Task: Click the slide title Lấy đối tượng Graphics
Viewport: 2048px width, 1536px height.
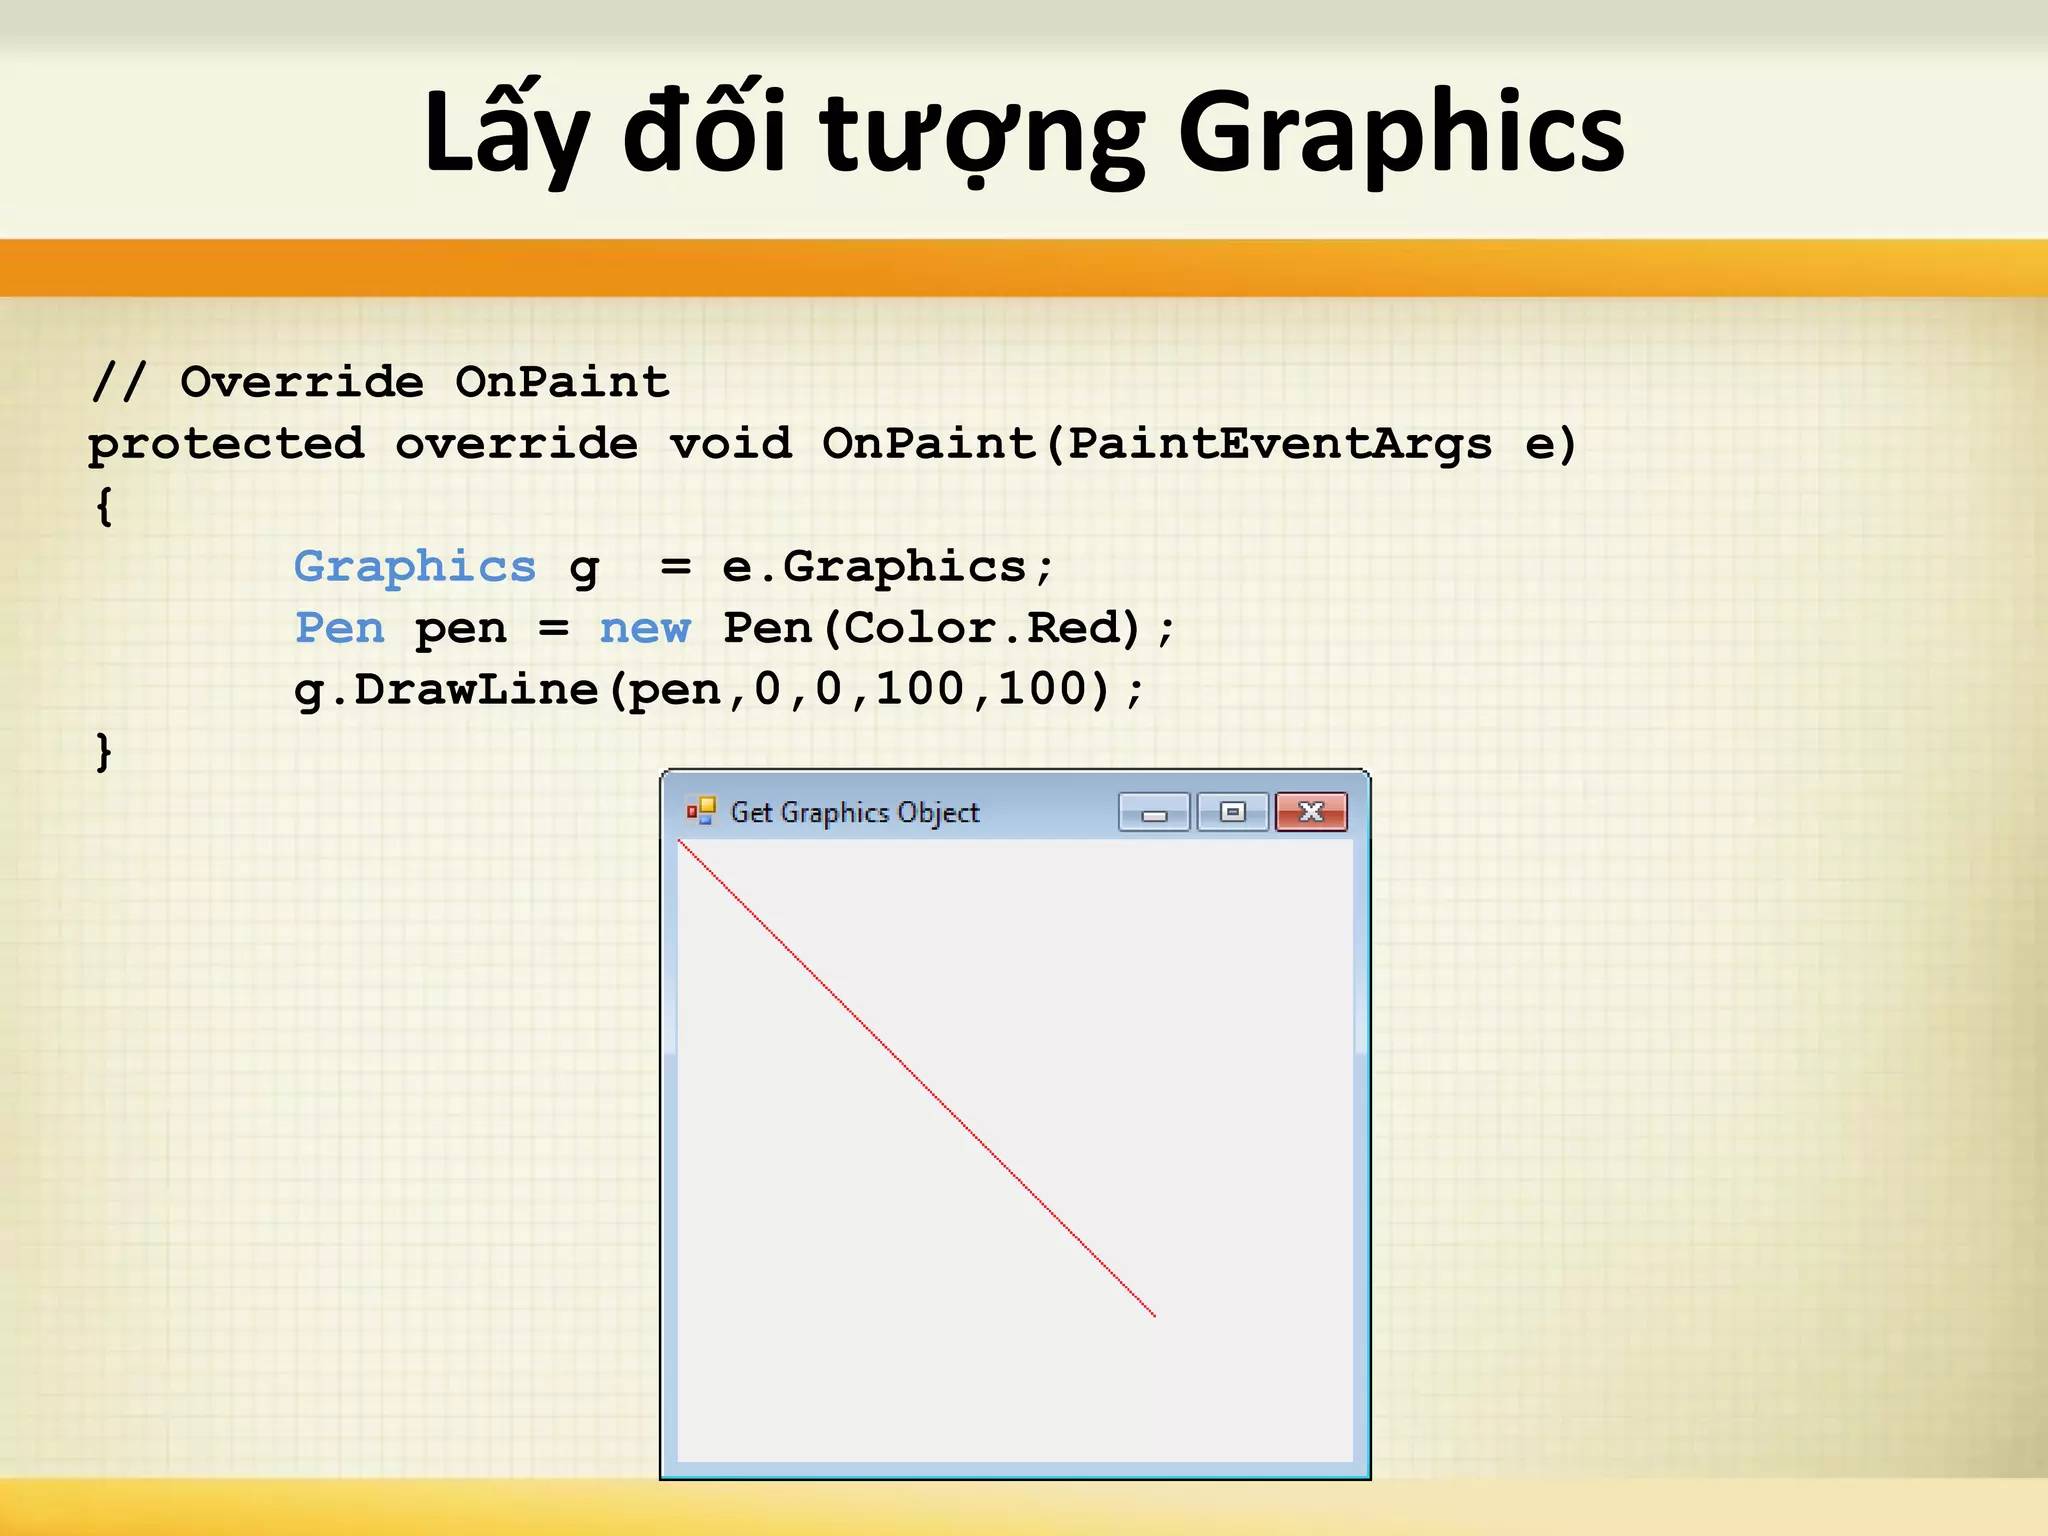Action: click(x=1024, y=132)
